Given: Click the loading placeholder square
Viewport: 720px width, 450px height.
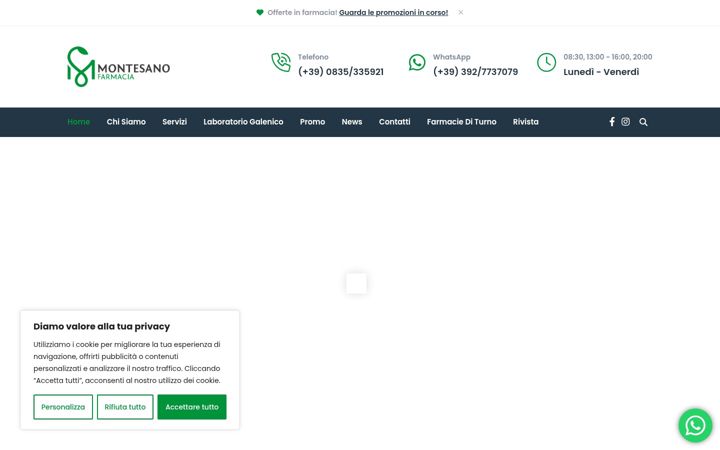Looking at the screenshot, I should pyautogui.click(x=356, y=283).
